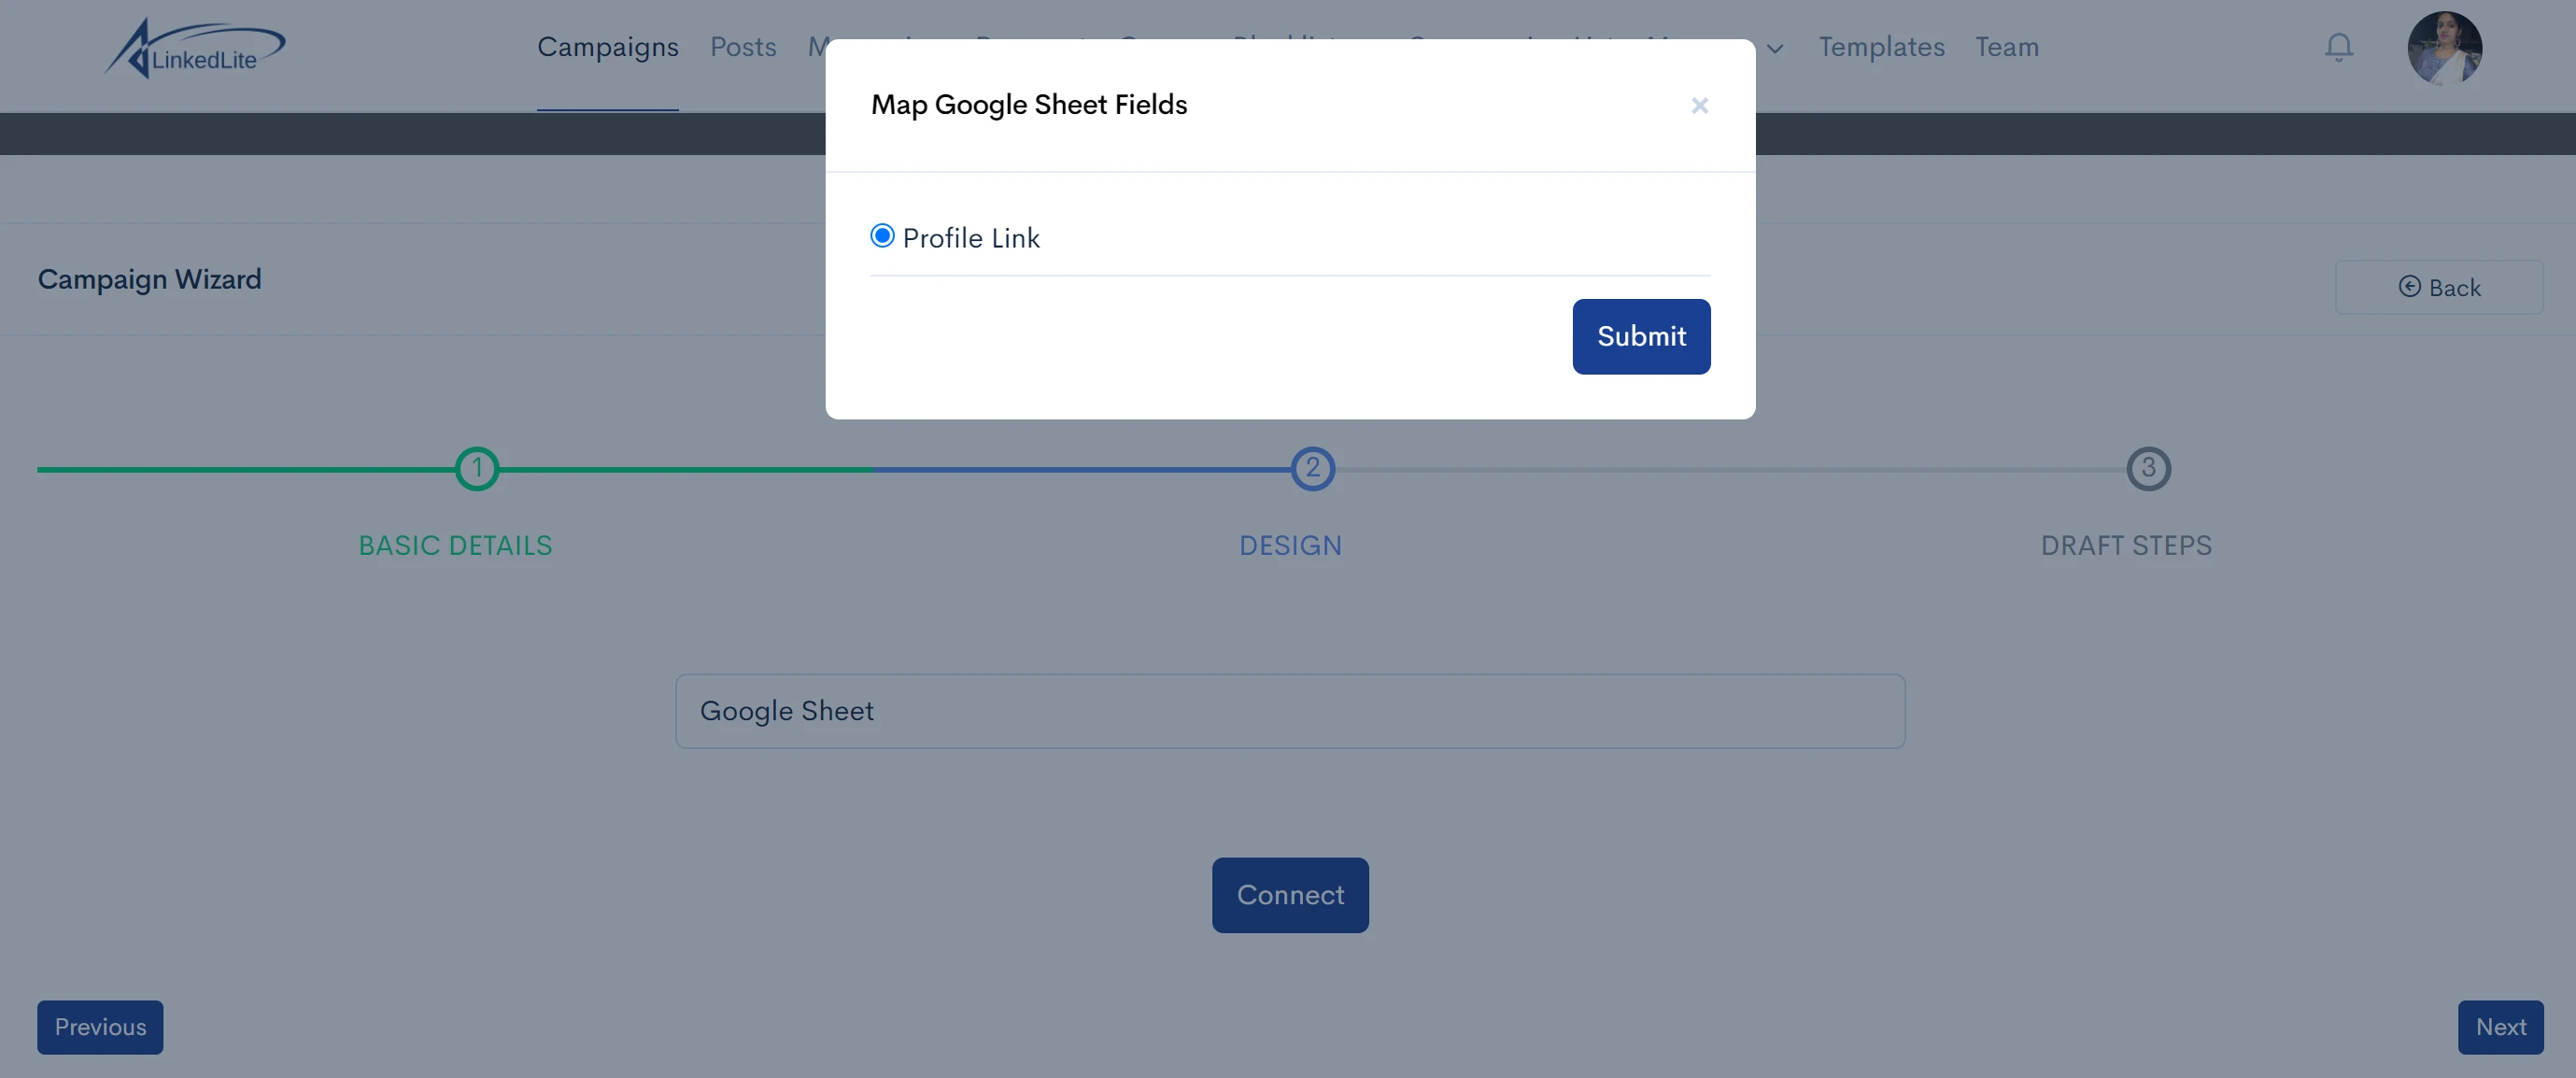Click the Draft Steps step 3 icon
The width and height of the screenshot is (2576, 1078).
(x=2147, y=468)
